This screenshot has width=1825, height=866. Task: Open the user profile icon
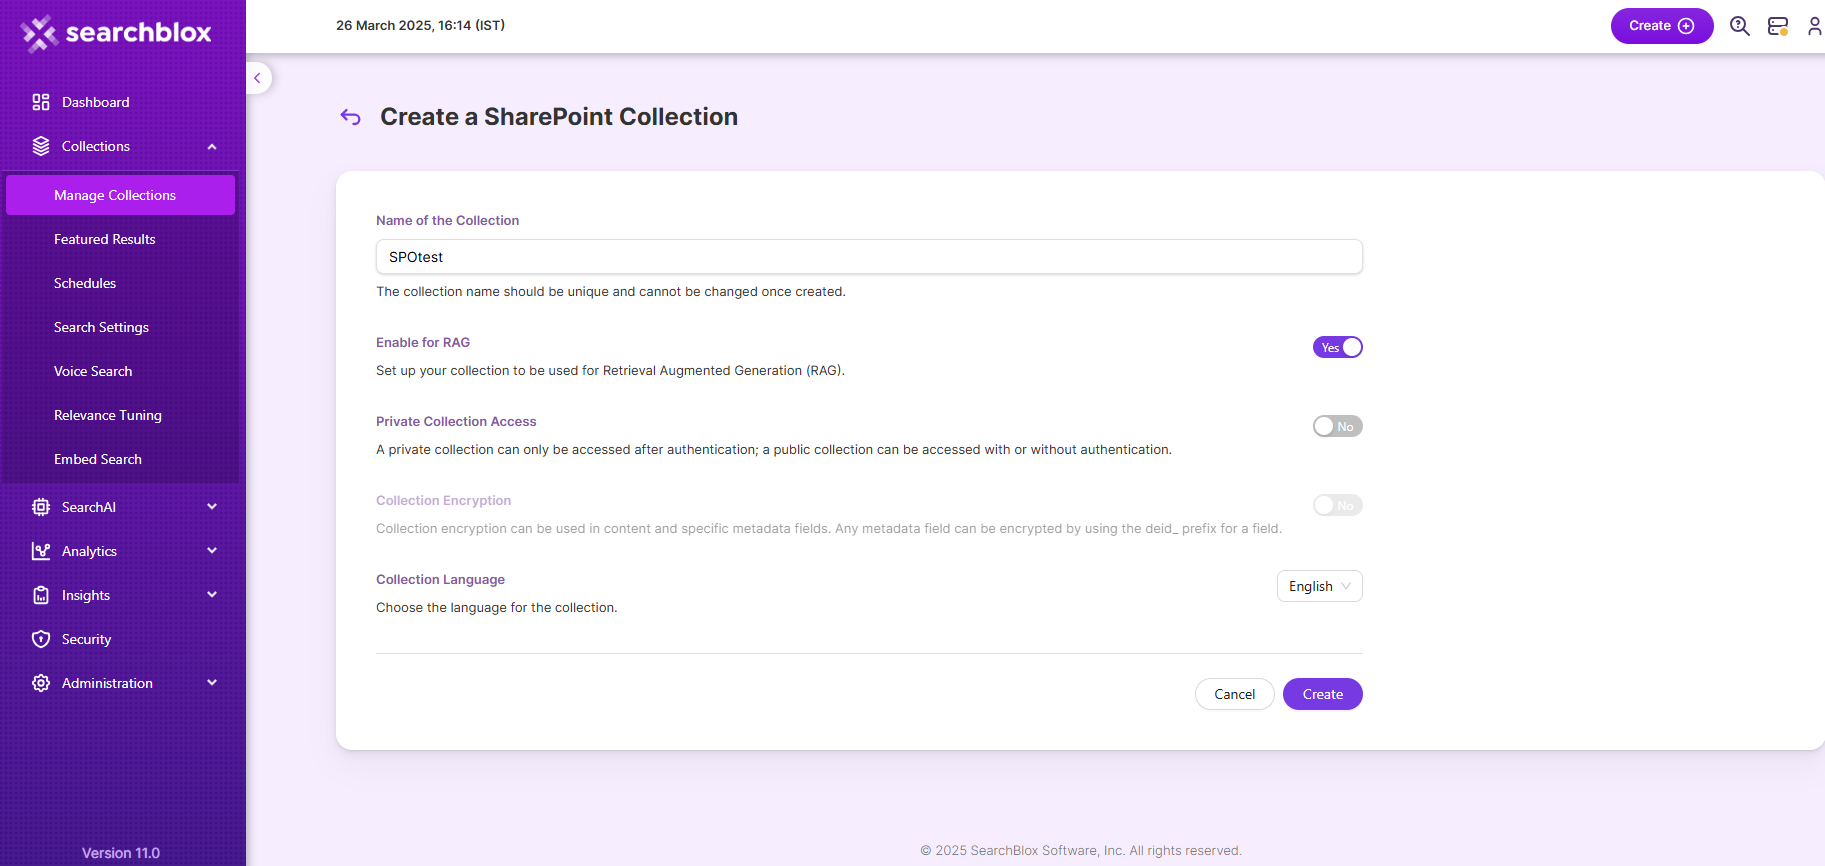(1814, 26)
